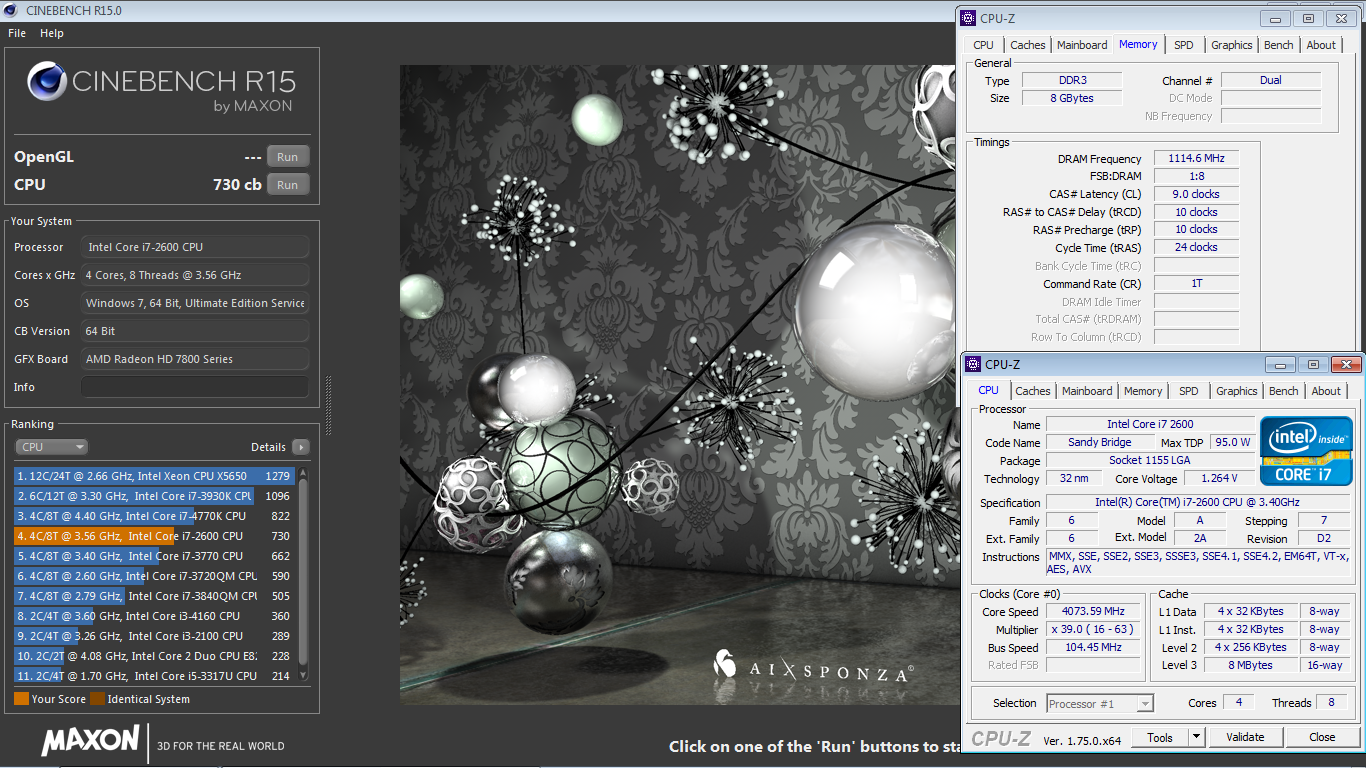Select the highlighted i7-2600 ranking row
Viewport: 1366px width, 768px height.
click(155, 536)
